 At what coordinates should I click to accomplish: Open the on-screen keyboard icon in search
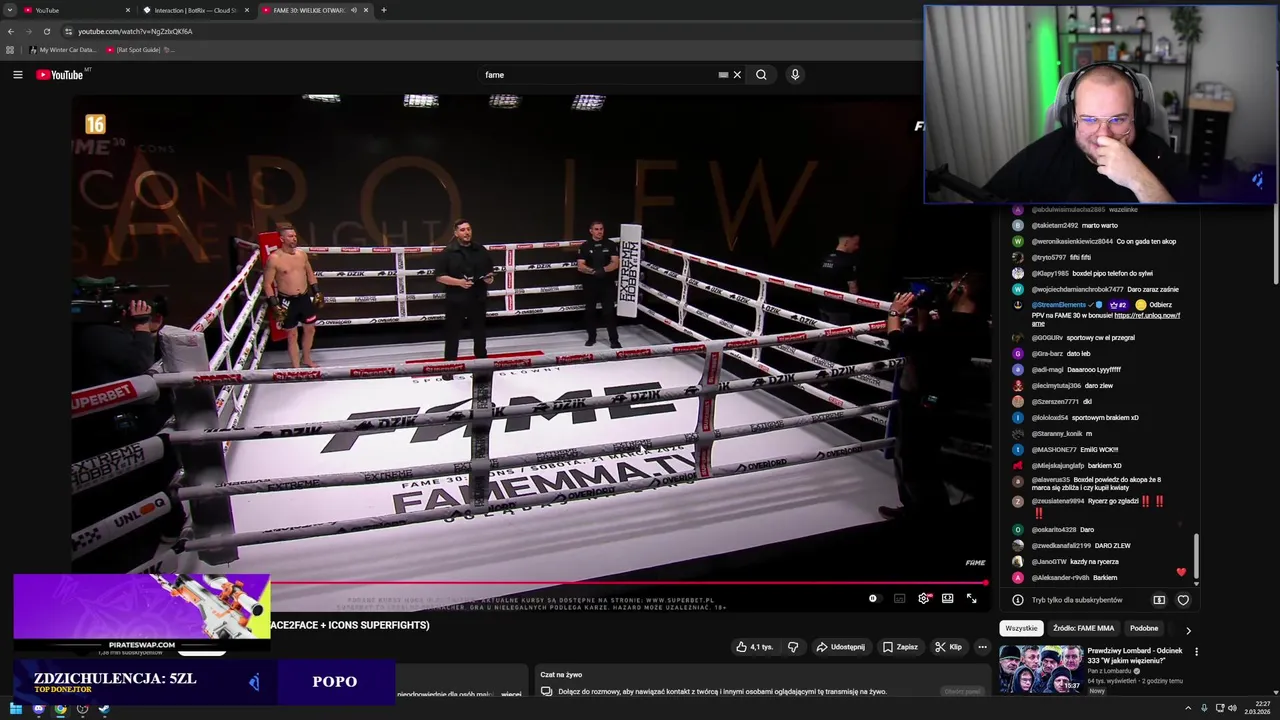[x=723, y=75]
